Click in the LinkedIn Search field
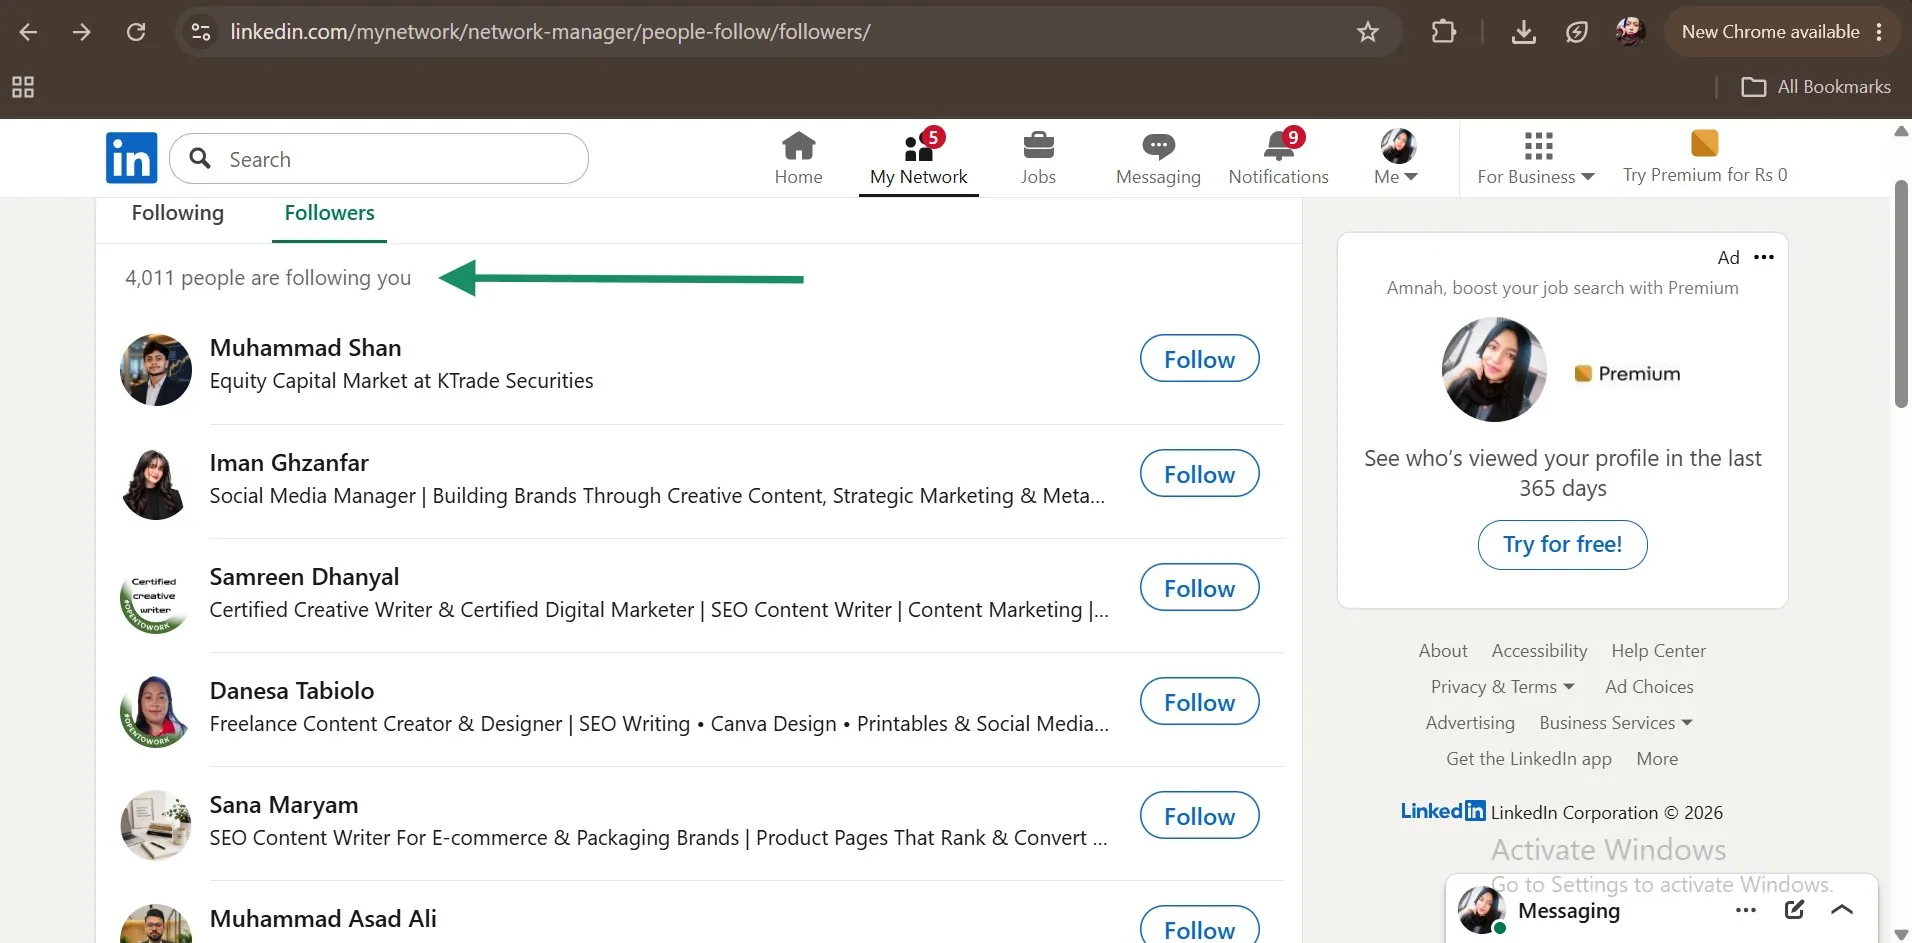The width and height of the screenshot is (1912, 943). tap(379, 159)
